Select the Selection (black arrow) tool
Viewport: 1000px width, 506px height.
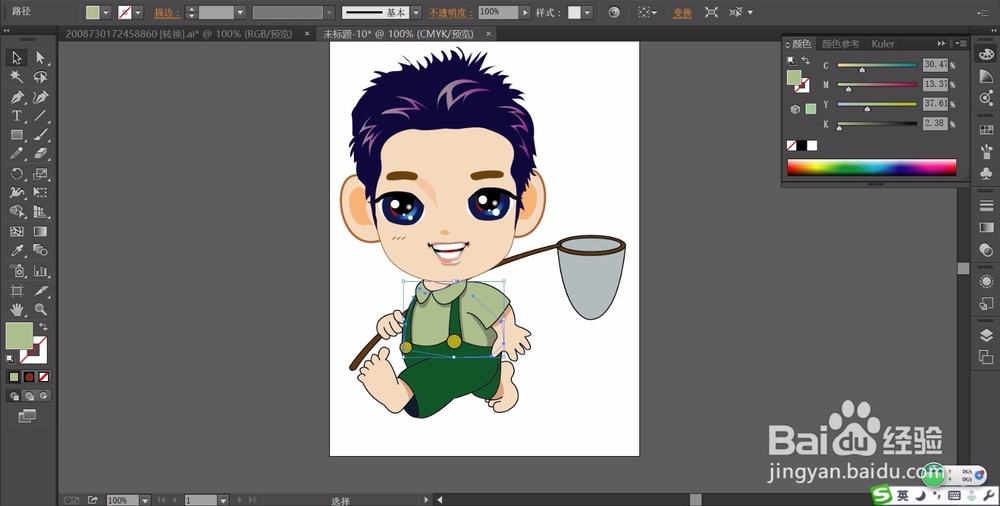[x=17, y=58]
